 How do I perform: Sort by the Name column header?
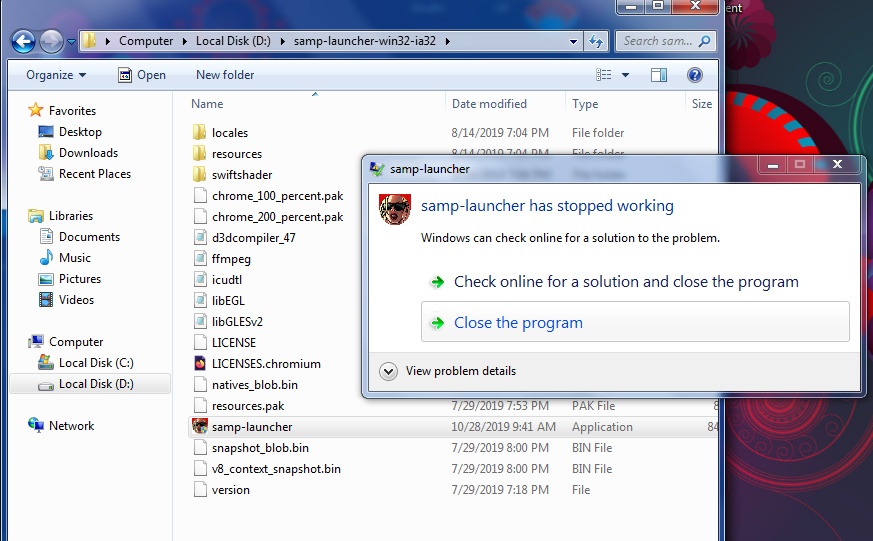[207, 104]
